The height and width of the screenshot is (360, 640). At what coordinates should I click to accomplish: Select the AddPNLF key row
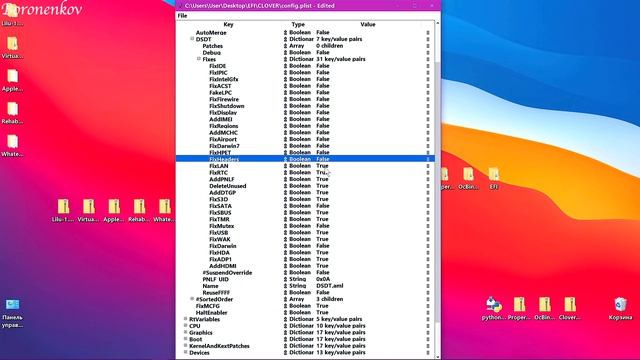click(x=222, y=179)
